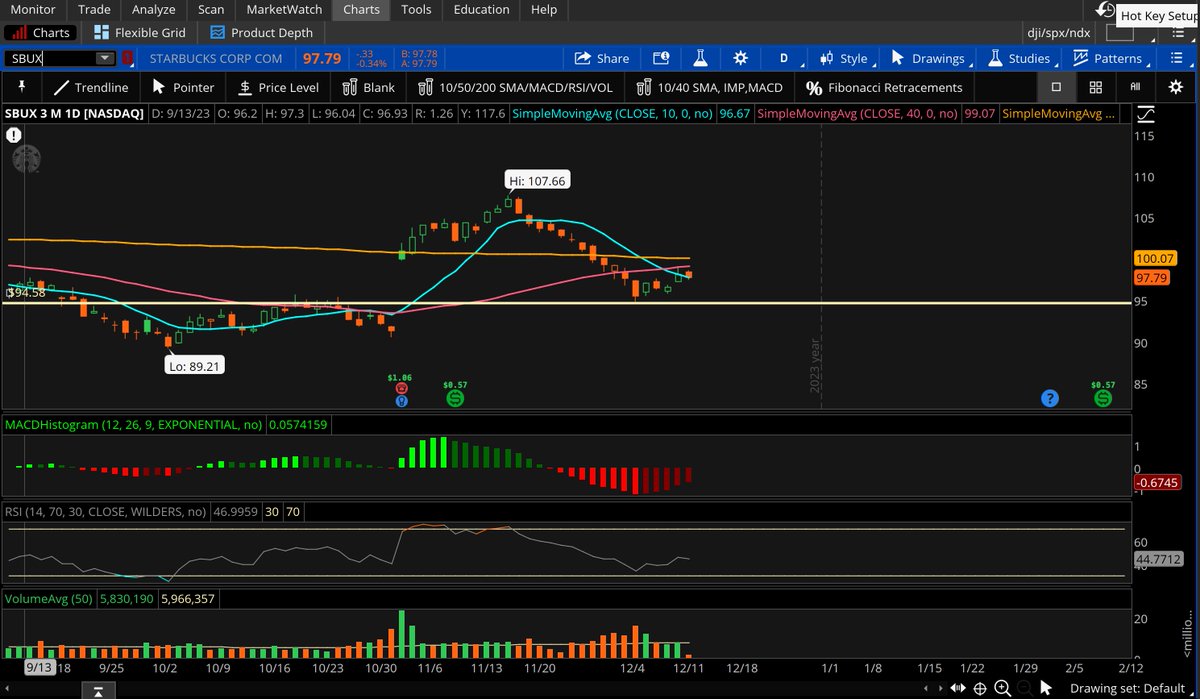Open the Trade tab

(94, 9)
